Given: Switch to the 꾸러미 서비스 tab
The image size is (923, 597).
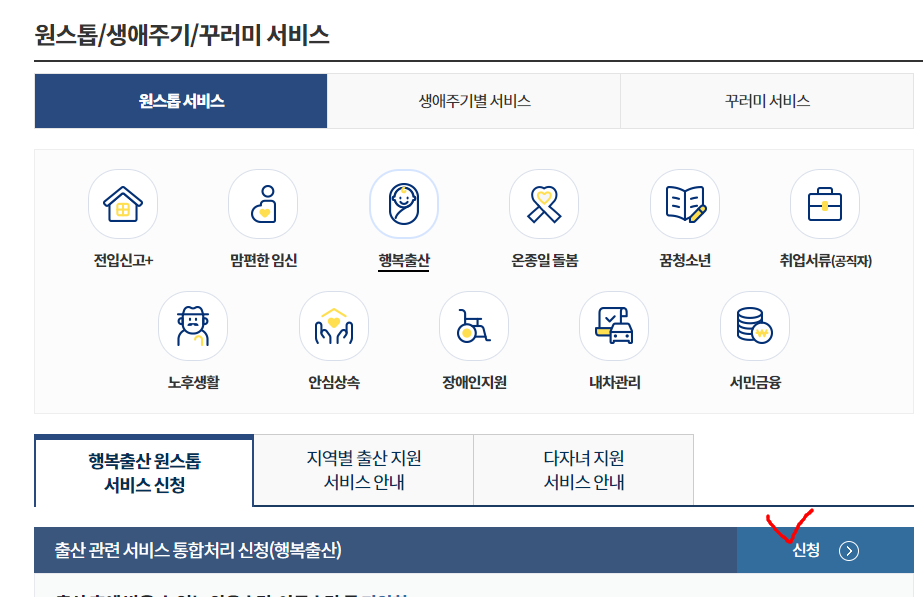Looking at the screenshot, I should tap(770, 100).
